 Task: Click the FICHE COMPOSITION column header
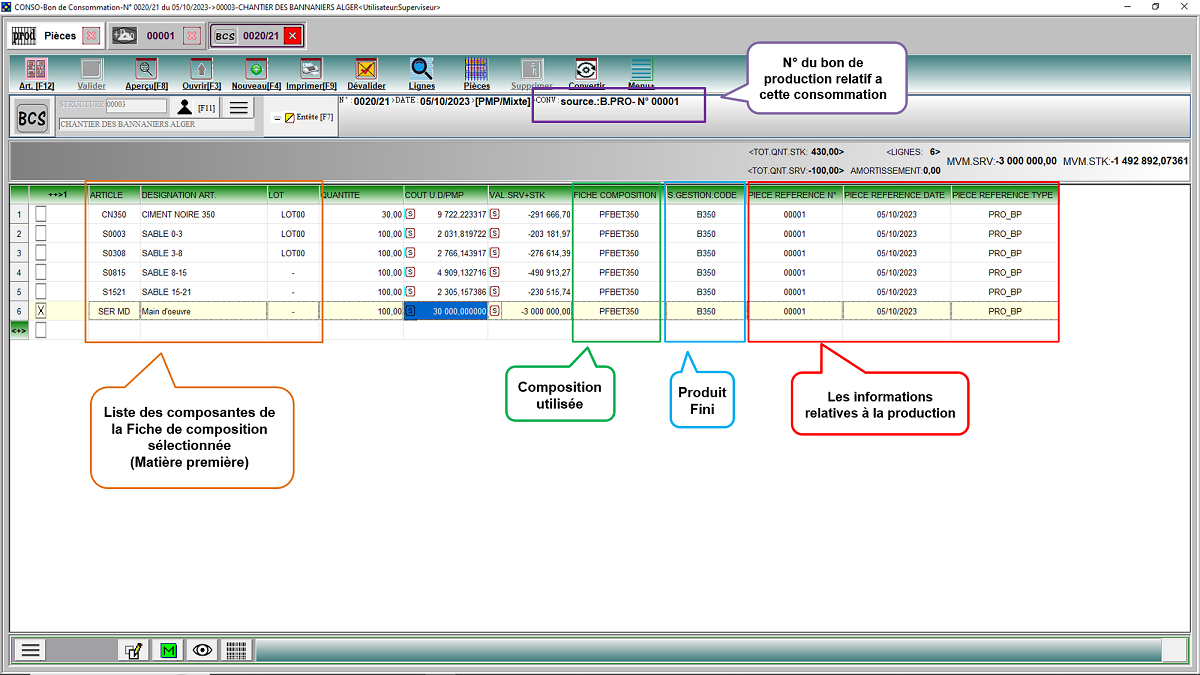(615, 194)
